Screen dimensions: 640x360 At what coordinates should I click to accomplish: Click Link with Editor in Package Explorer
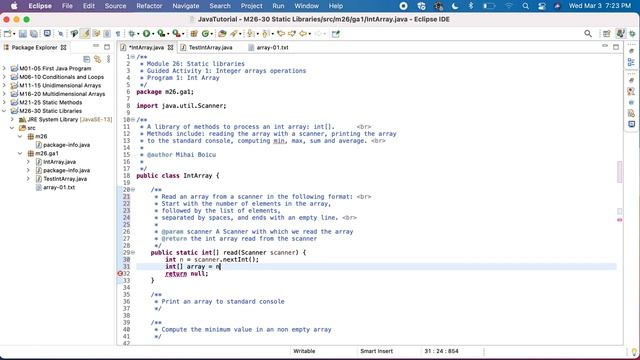pyautogui.click(x=97, y=59)
